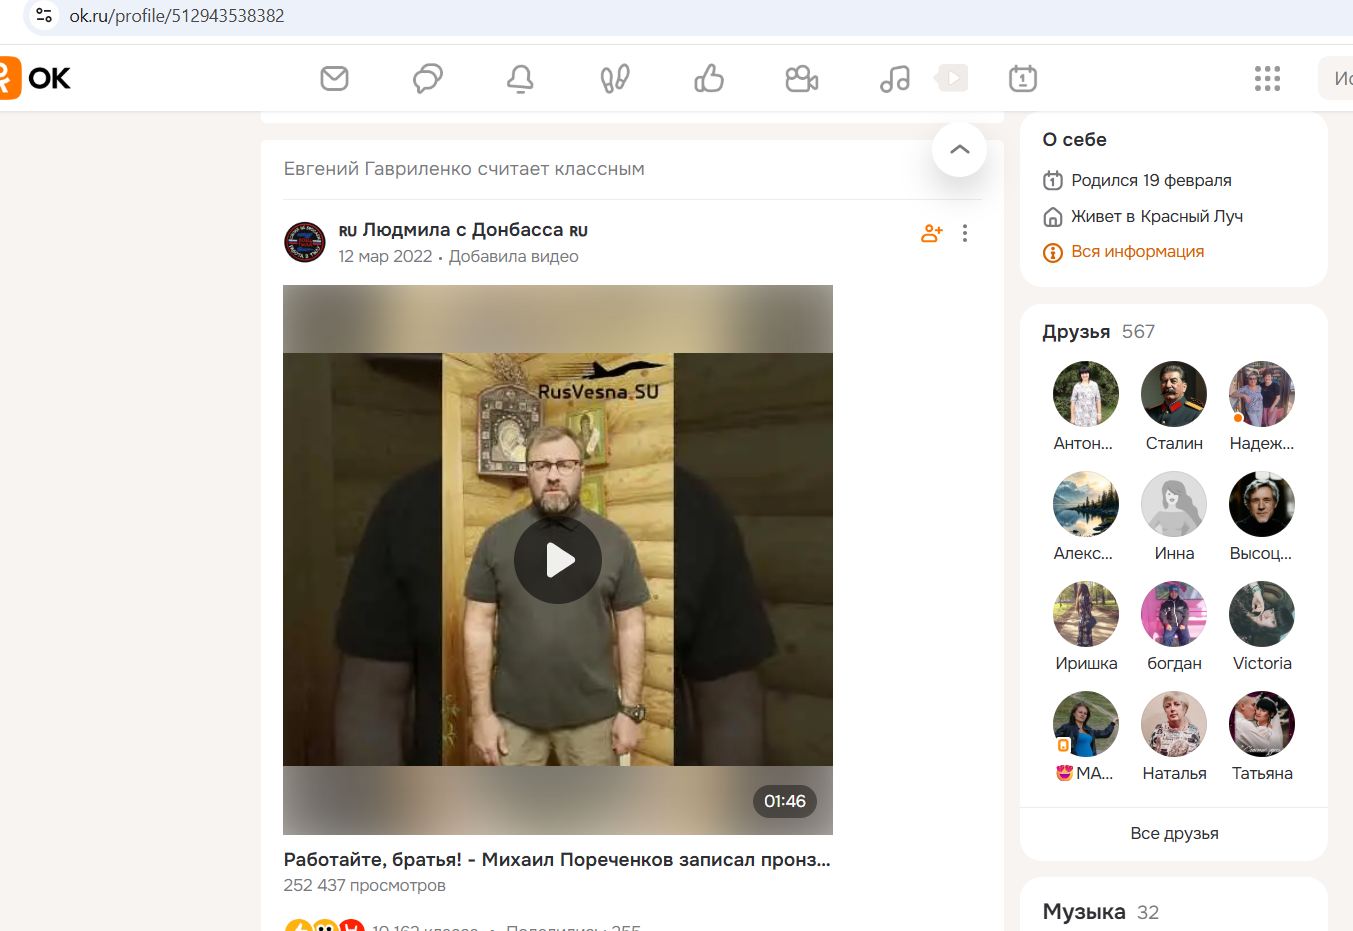Screen dimensions: 1353x931
Task: Click the browser address bar URL
Action: pos(177,15)
